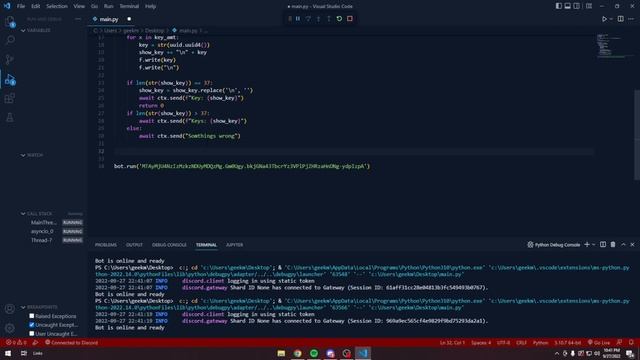The height and width of the screenshot is (360, 640).
Task: Click Go Live in status bar
Action: click(x=599, y=342)
